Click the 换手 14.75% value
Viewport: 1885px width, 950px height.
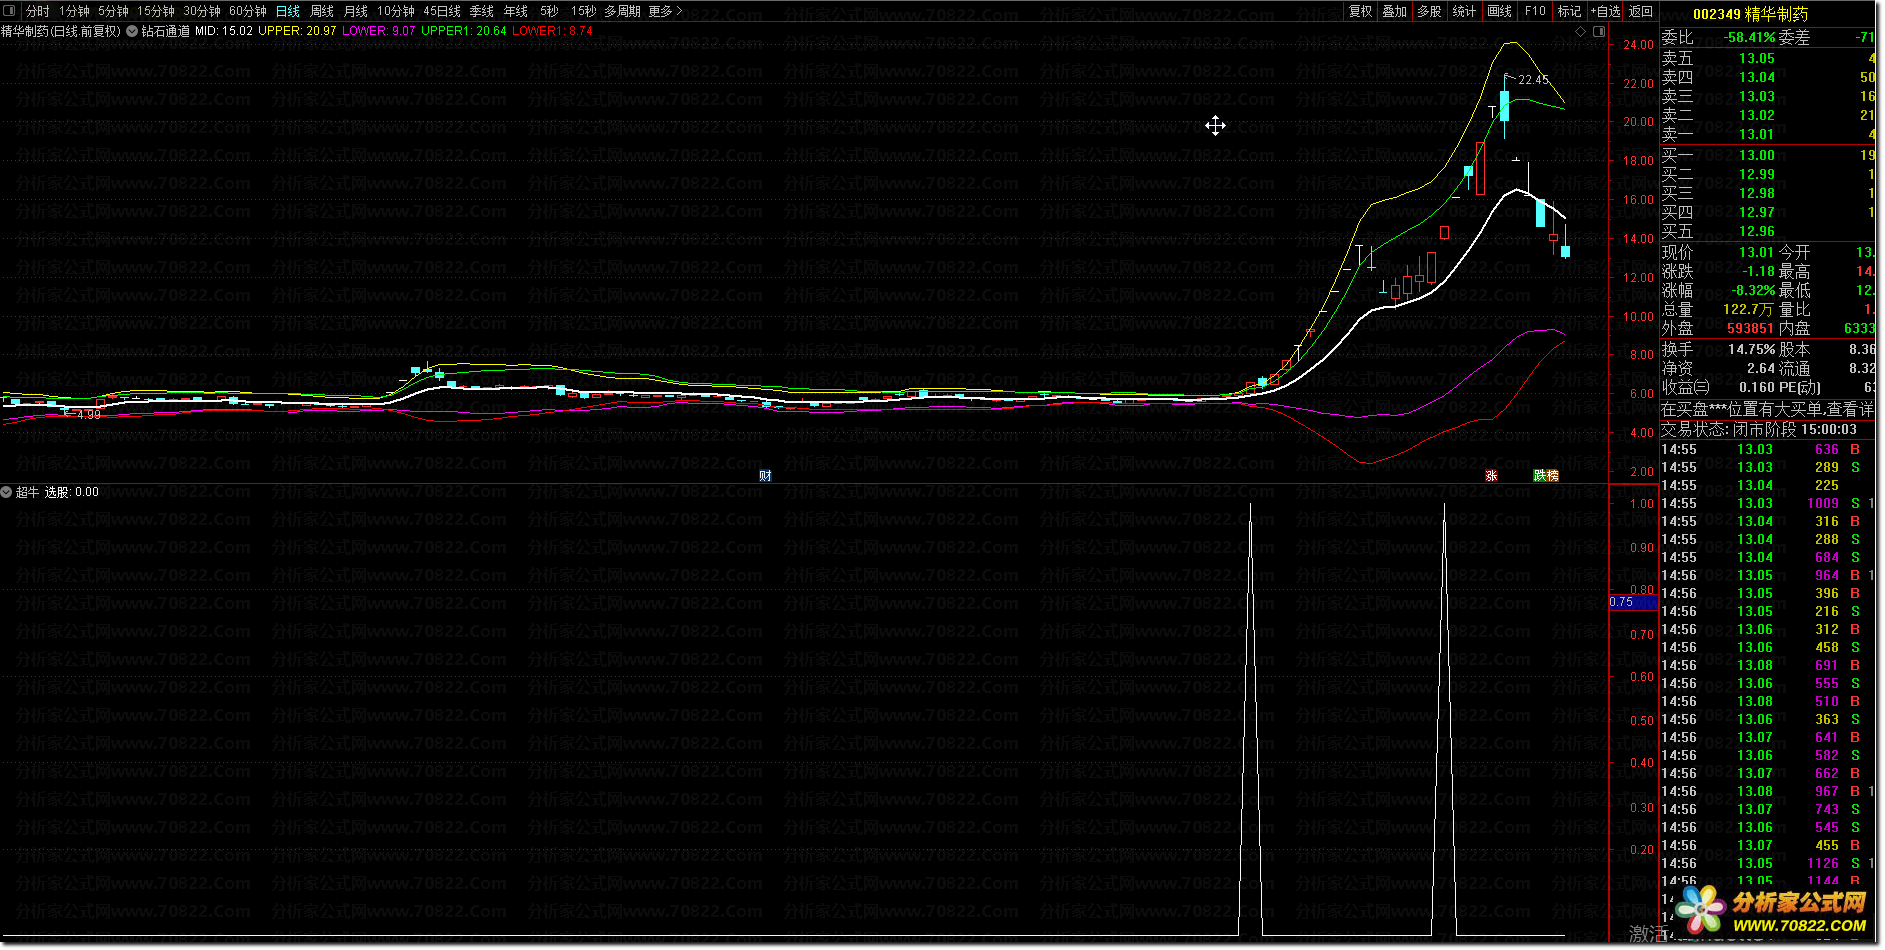click(x=1752, y=350)
